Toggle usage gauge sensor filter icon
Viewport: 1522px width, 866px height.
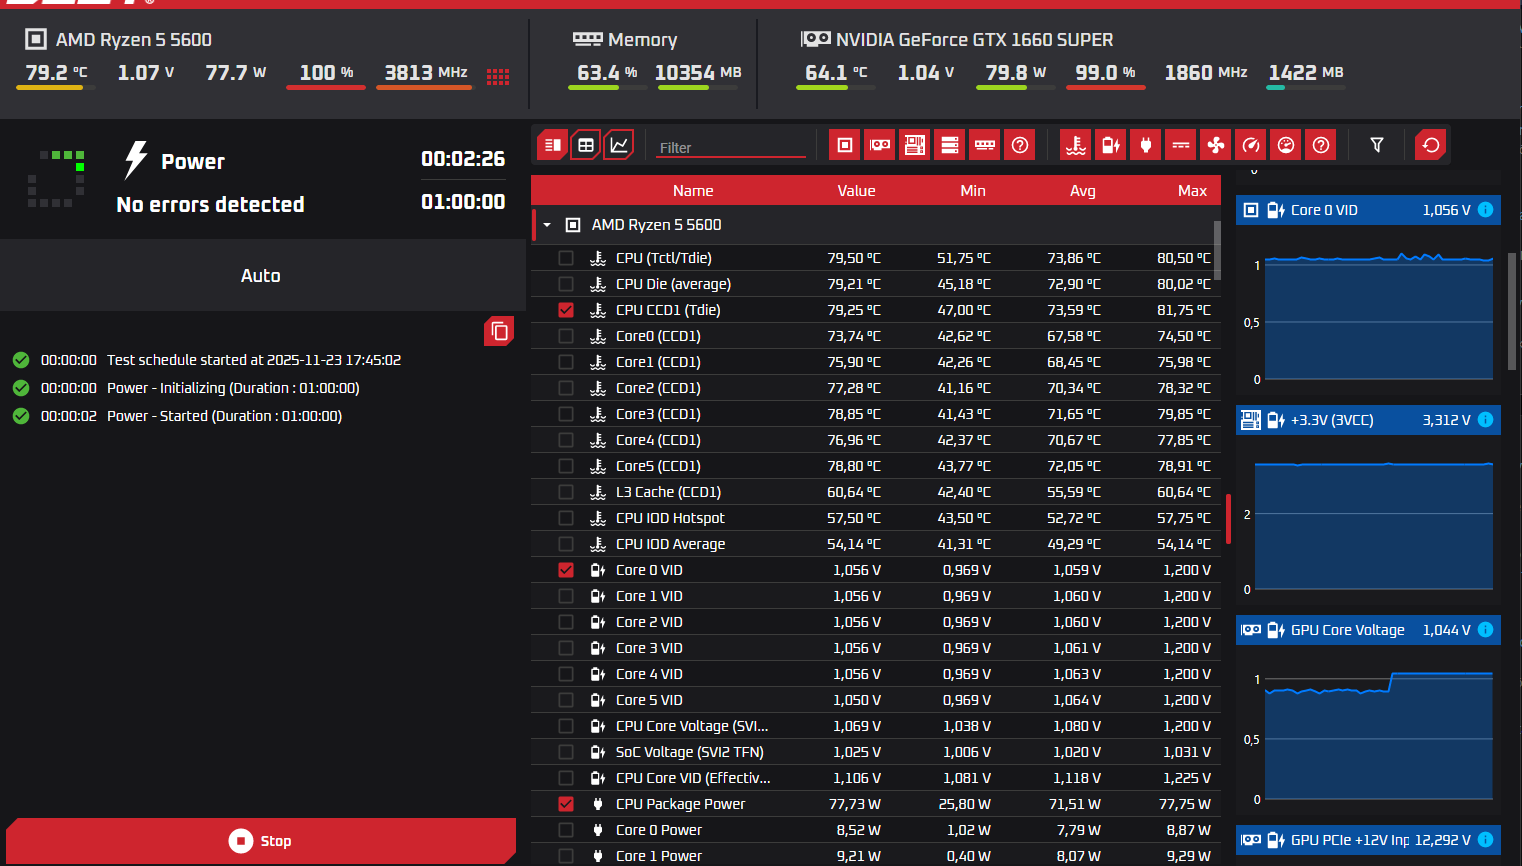(x=1286, y=145)
